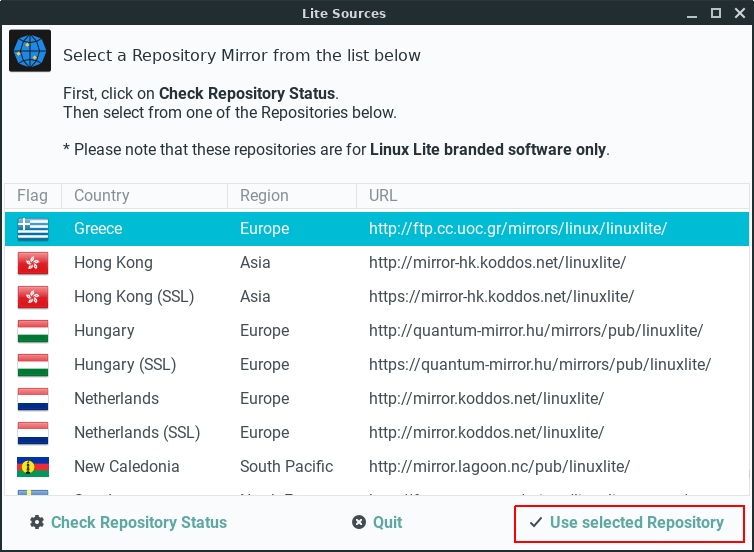754x552 pixels.
Task: Select the New Caledonia flag icon
Action: pyautogui.click(x=33, y=467)
